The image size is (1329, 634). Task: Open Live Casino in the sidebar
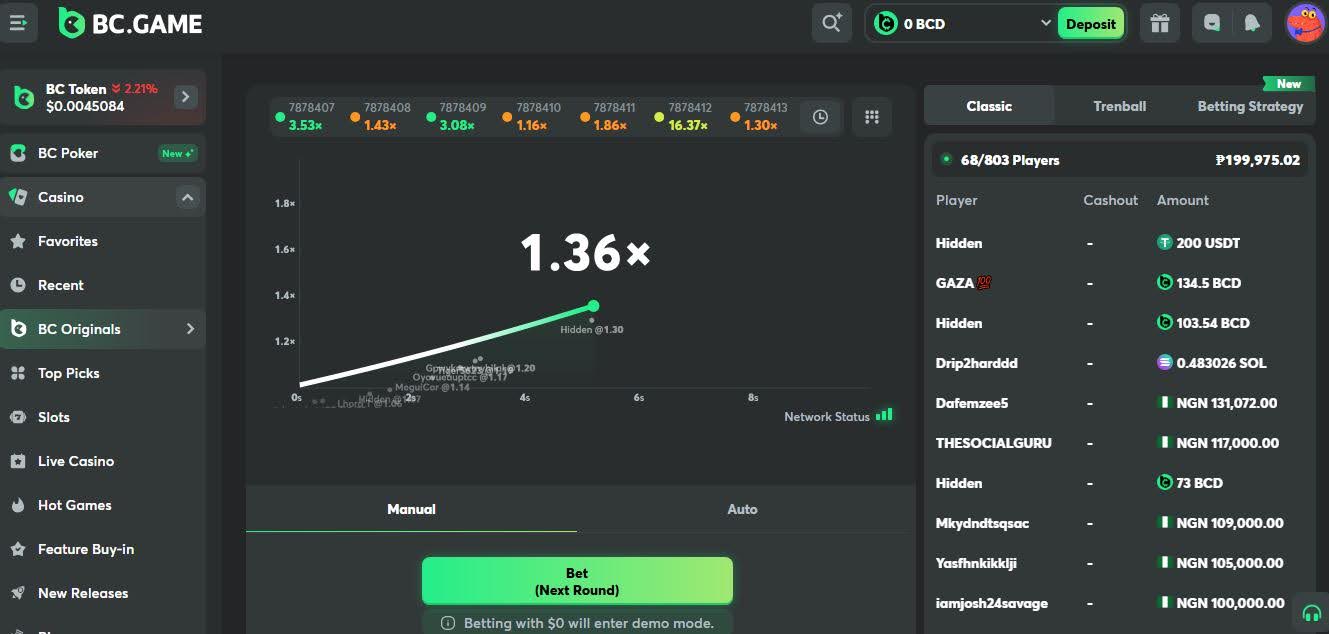(x=76, y=461)
